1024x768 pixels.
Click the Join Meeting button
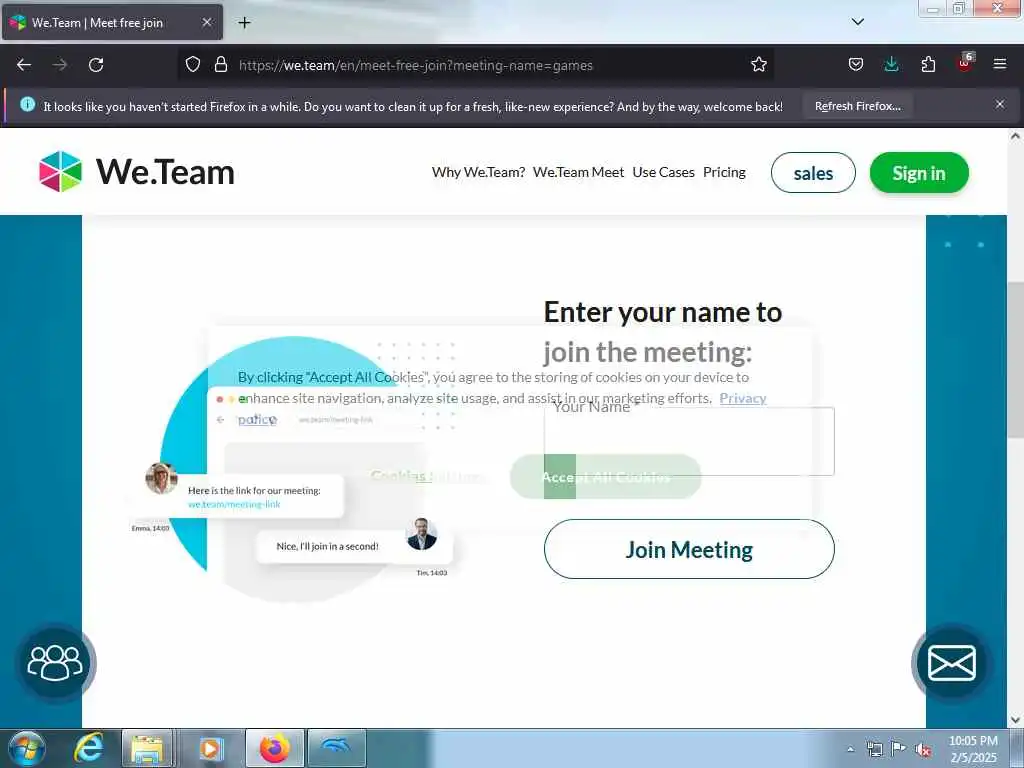[689, 549]
